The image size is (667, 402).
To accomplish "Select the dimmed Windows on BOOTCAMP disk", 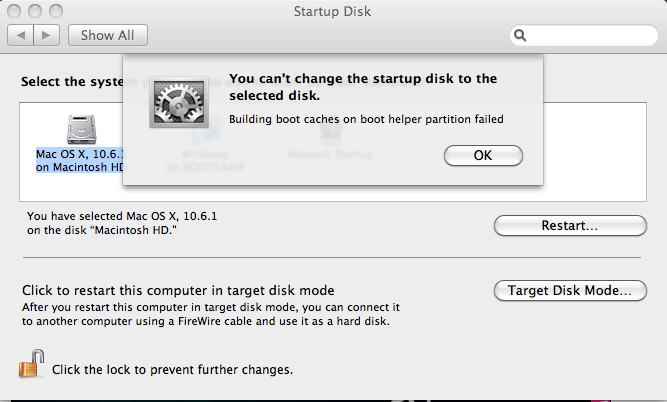I will [205, 160].
